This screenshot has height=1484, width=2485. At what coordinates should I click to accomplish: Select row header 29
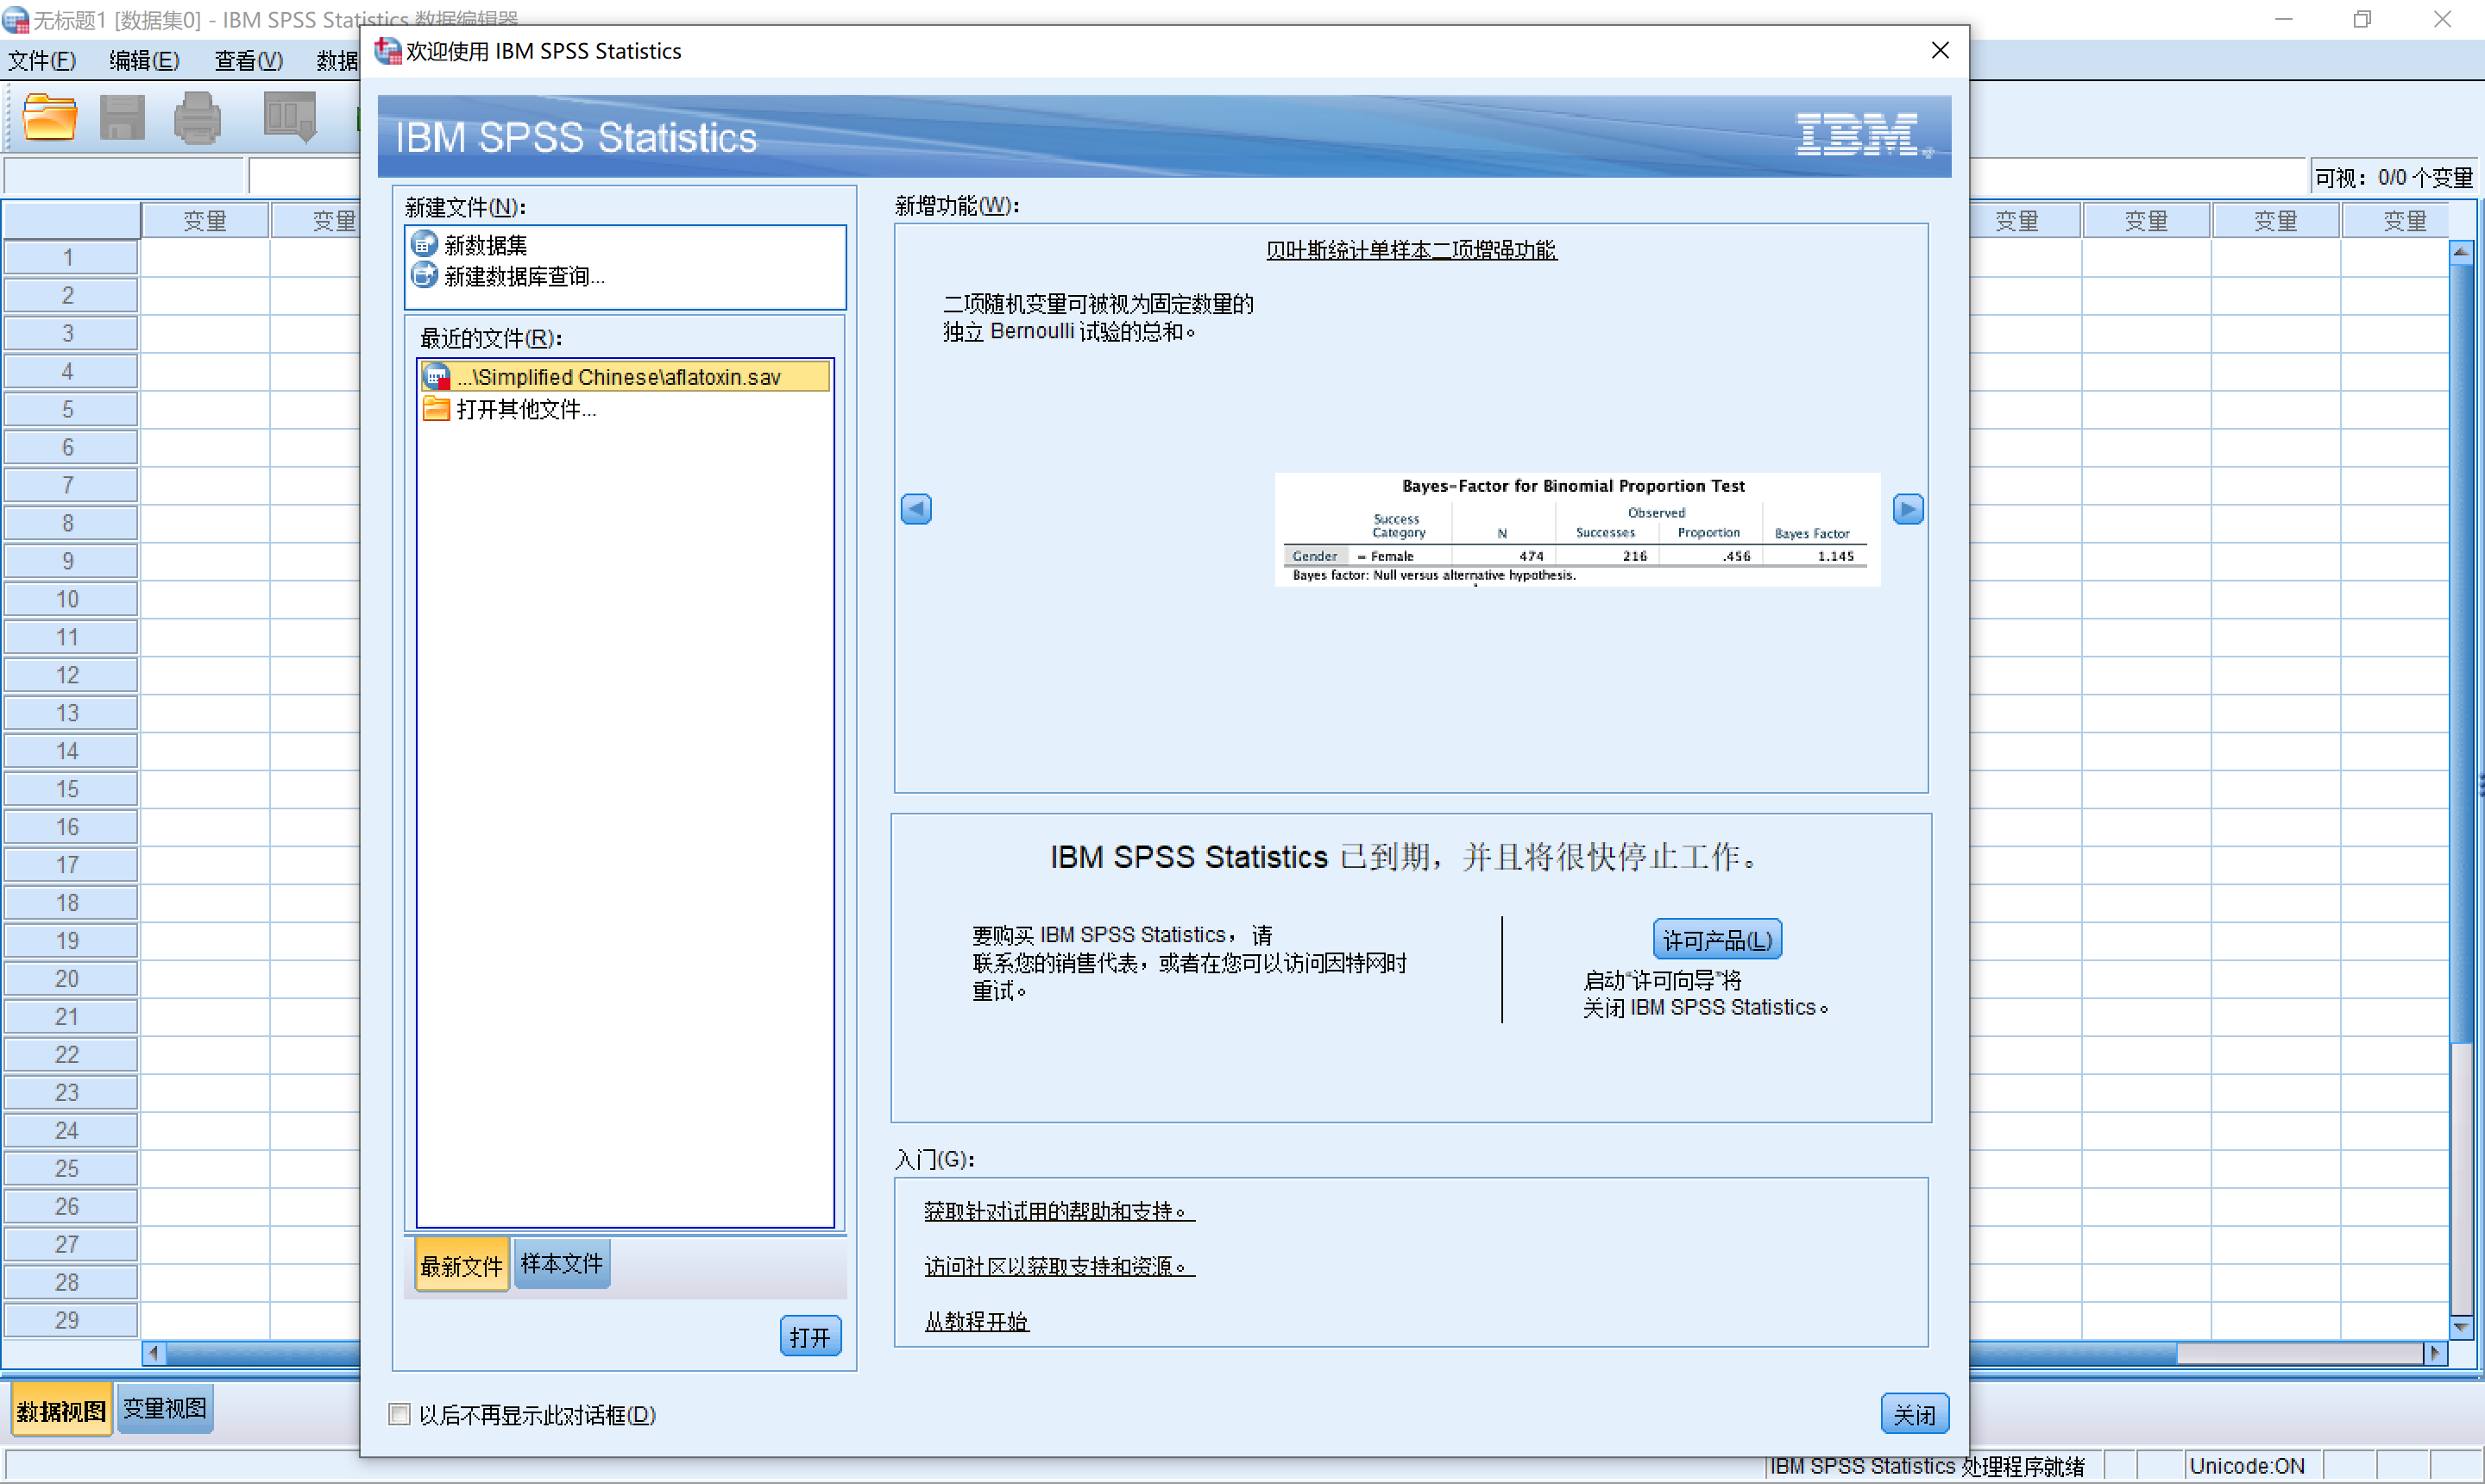click(x=70, y=1320)
